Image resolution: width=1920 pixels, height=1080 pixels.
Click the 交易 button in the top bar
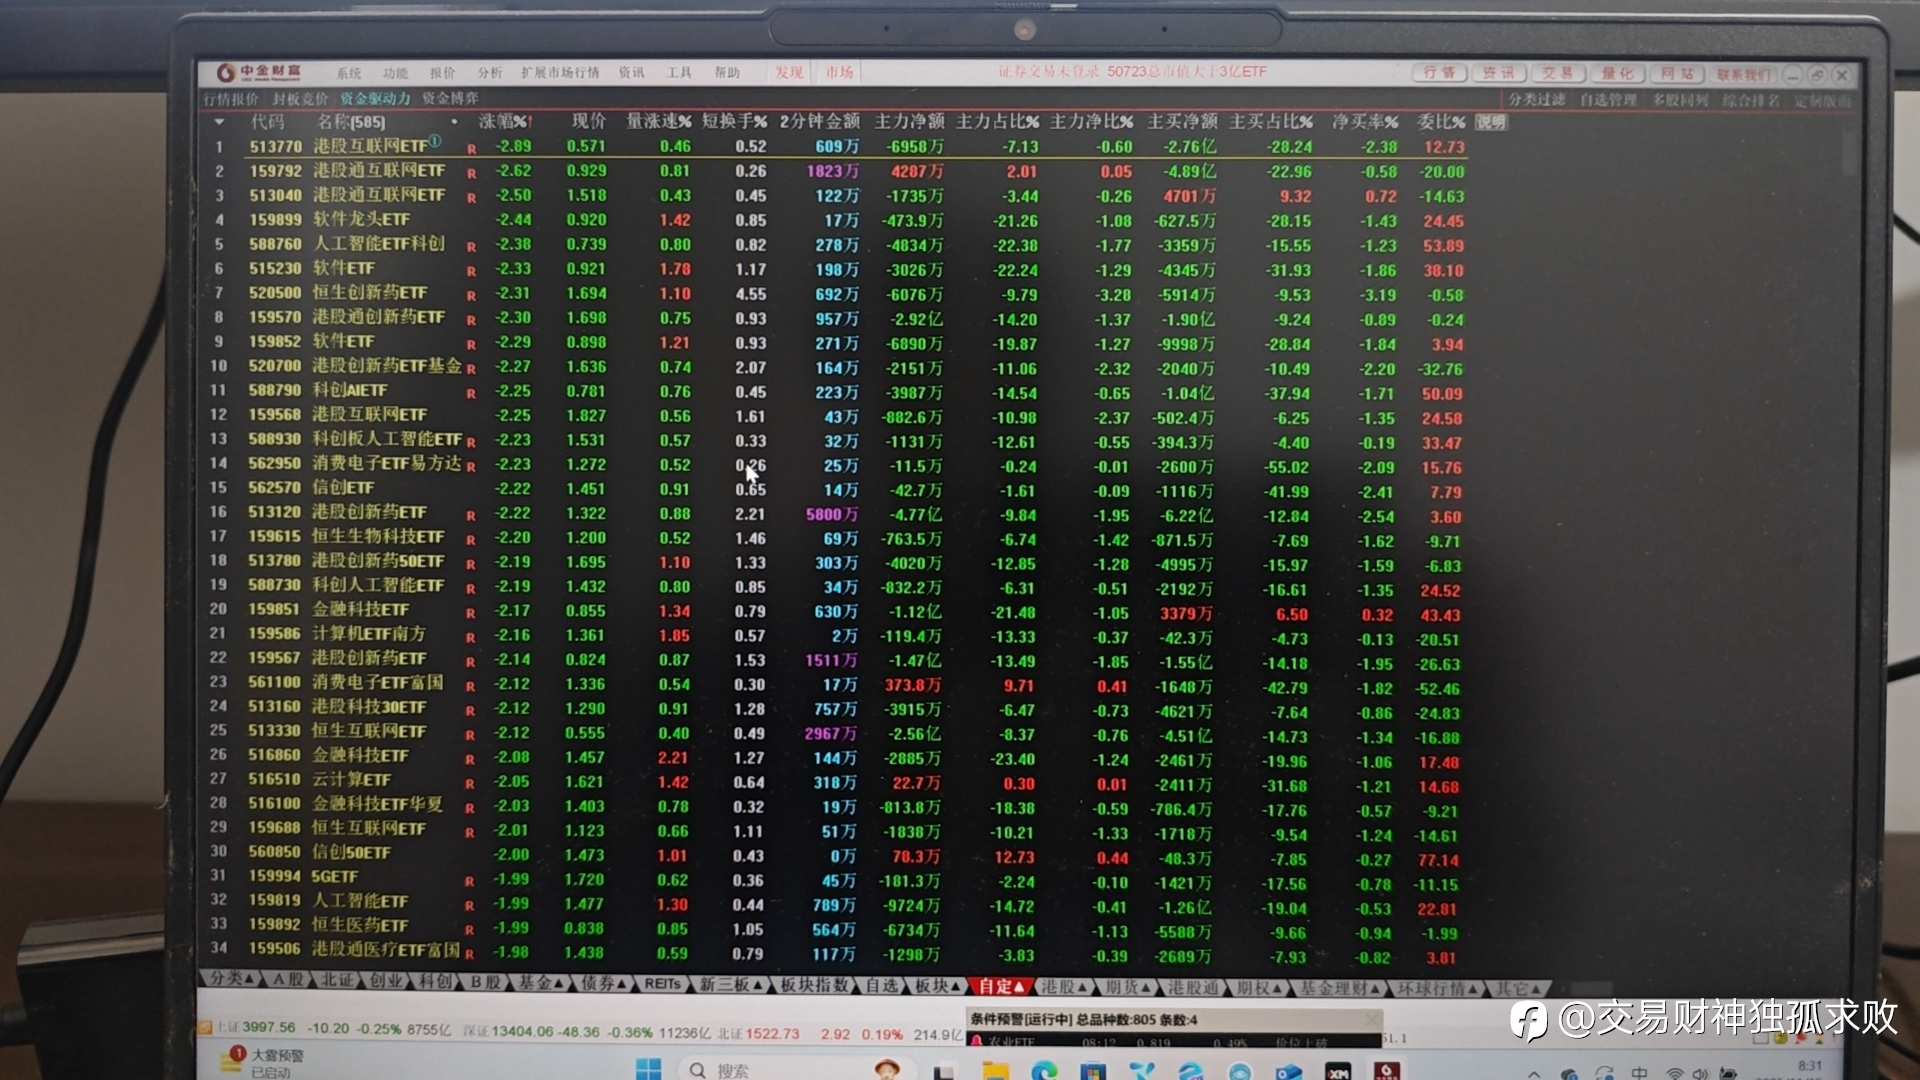point(1557,73)
